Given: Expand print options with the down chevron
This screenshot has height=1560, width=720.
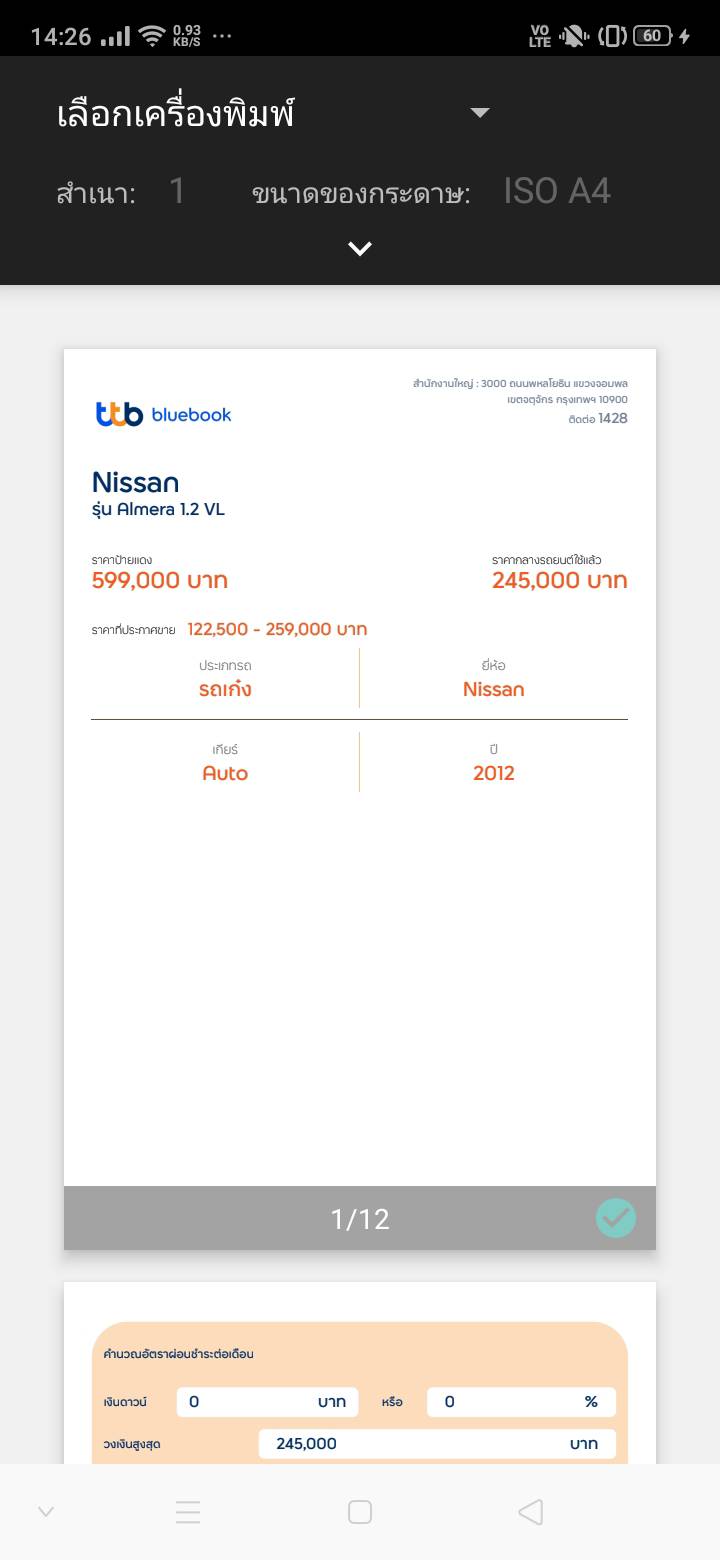Looking at the screenshot, I should click(x=360, y=249).
